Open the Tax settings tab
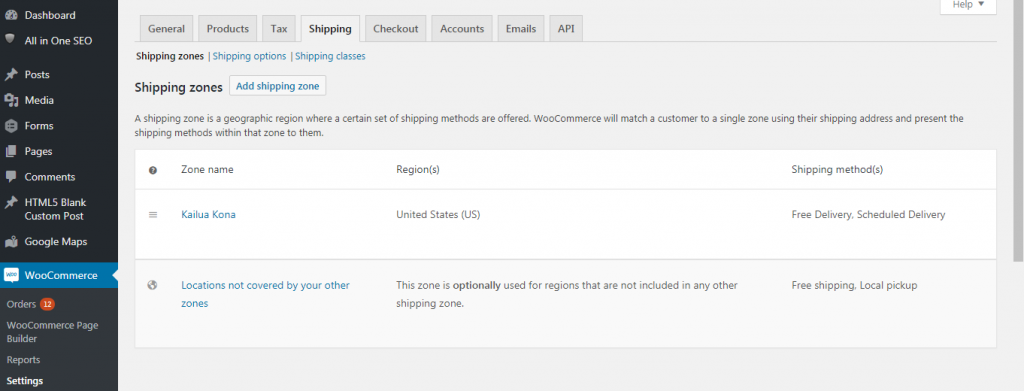This screenshot has height=391, width=1024. [279, 29]
